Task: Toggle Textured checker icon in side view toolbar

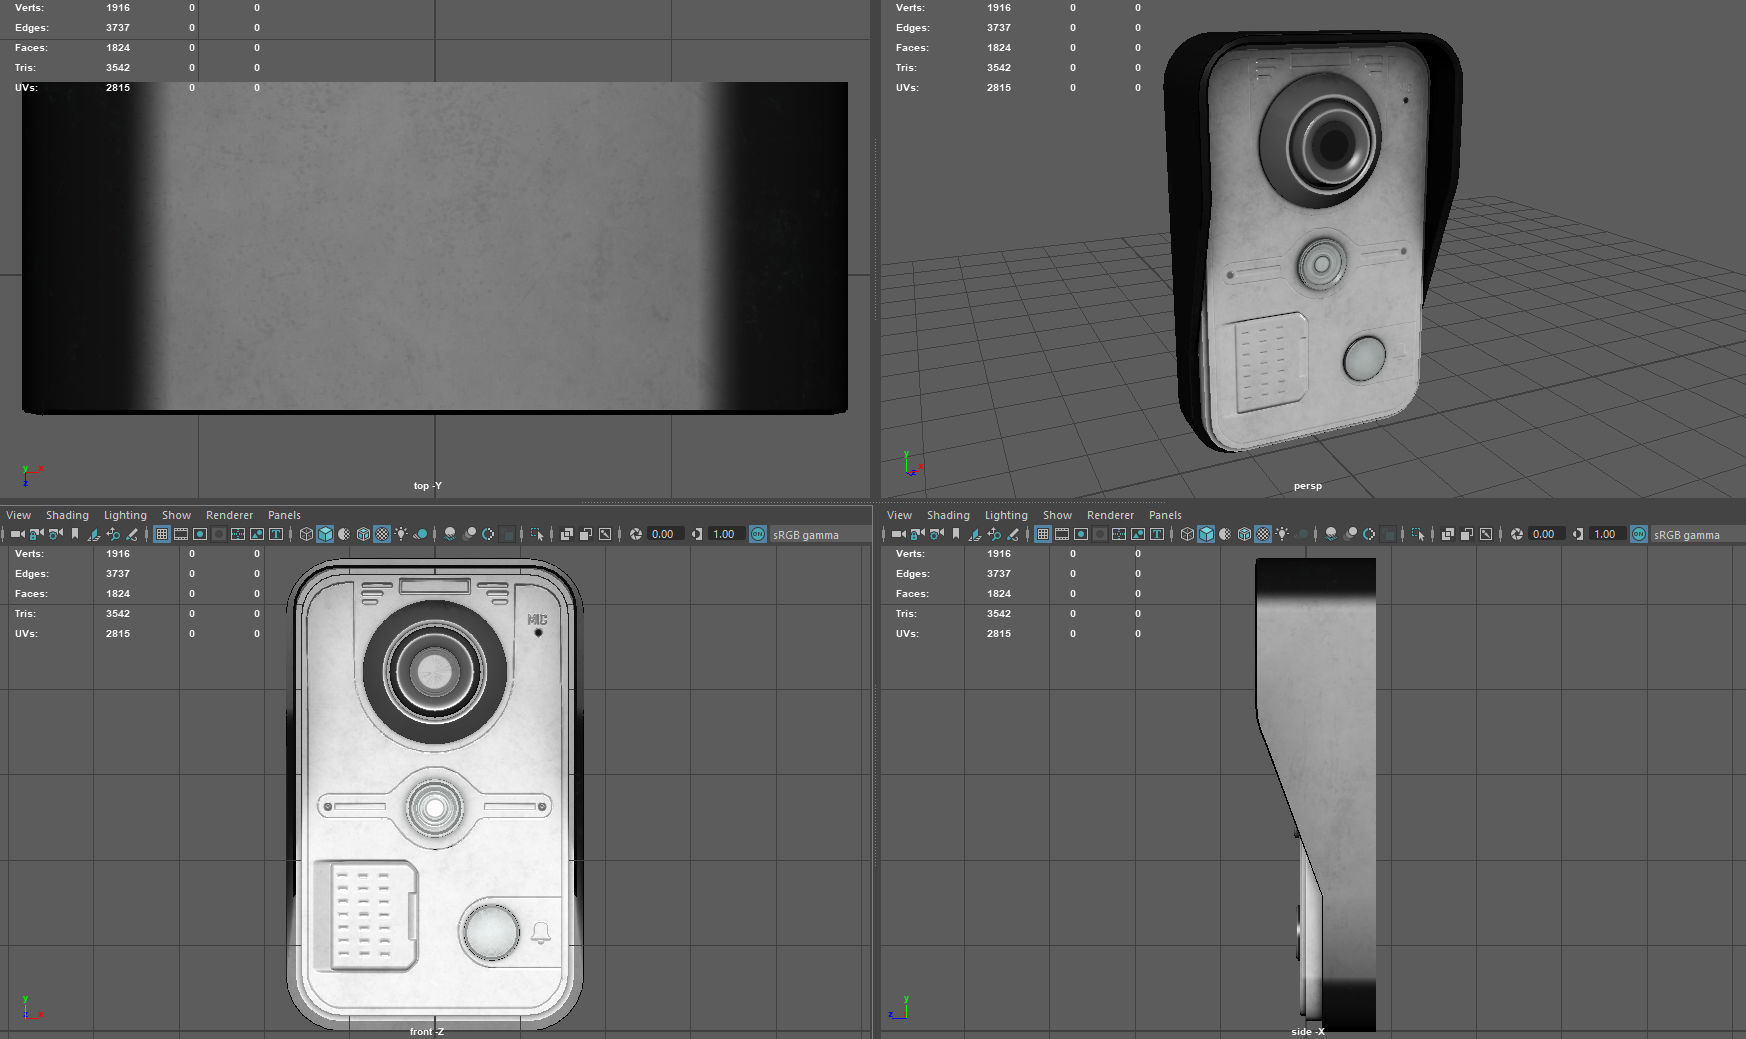Action: coord(1263,534)
